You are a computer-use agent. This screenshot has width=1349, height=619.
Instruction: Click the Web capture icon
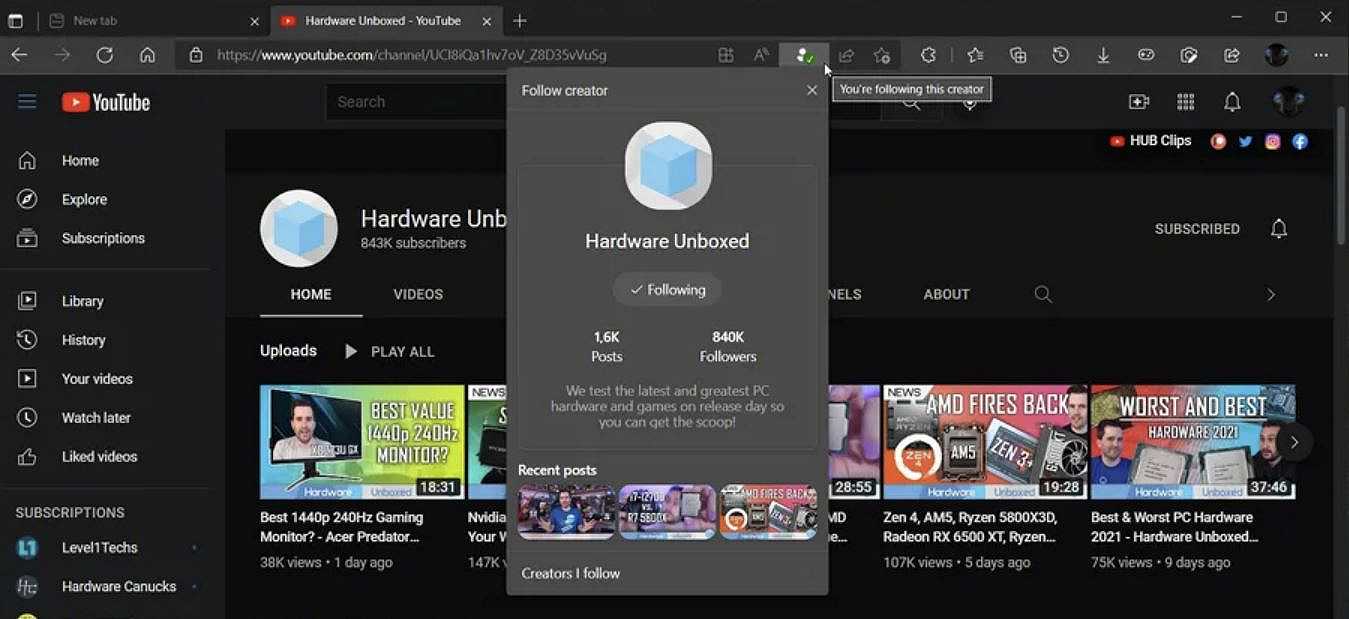(1189, 56)
